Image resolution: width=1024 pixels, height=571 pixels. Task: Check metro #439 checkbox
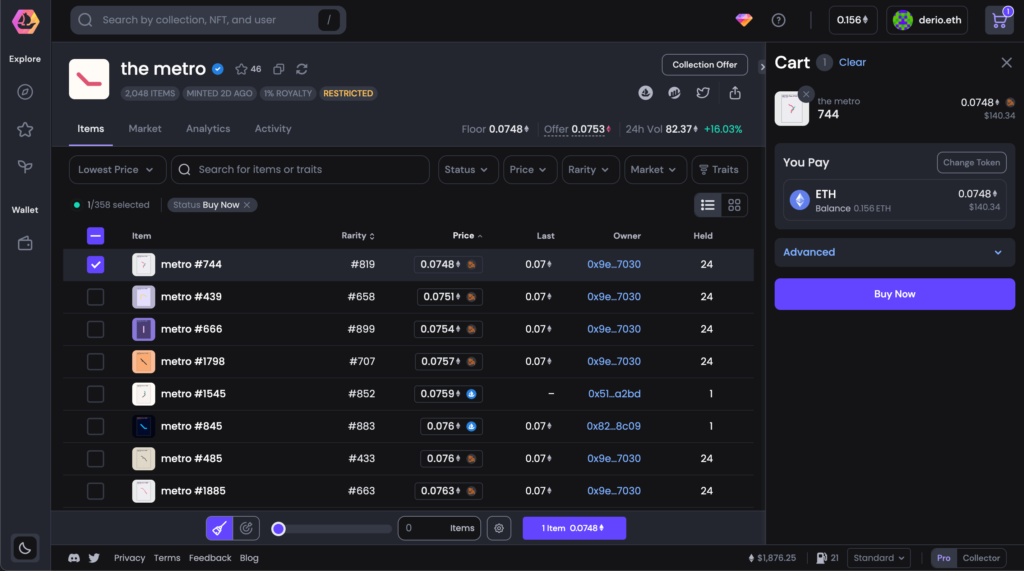(x=95, y=297)
